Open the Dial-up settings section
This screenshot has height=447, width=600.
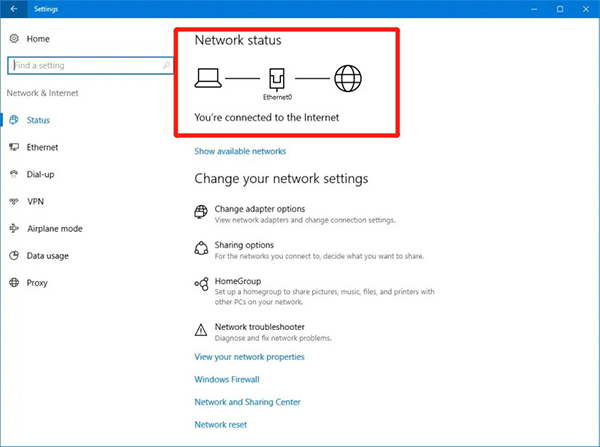40,175
